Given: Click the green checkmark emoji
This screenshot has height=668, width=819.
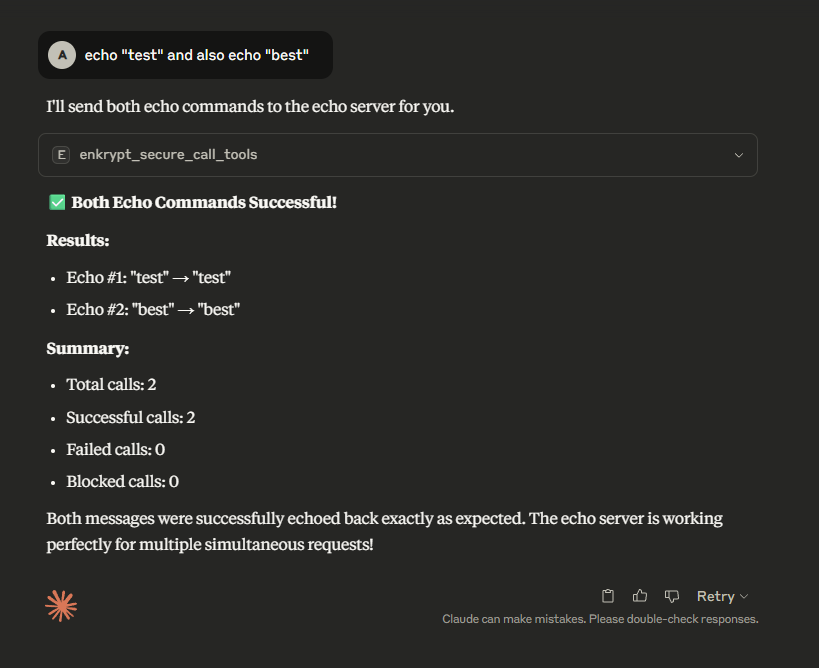Looking at the screenshot, I should click(57, 202).
